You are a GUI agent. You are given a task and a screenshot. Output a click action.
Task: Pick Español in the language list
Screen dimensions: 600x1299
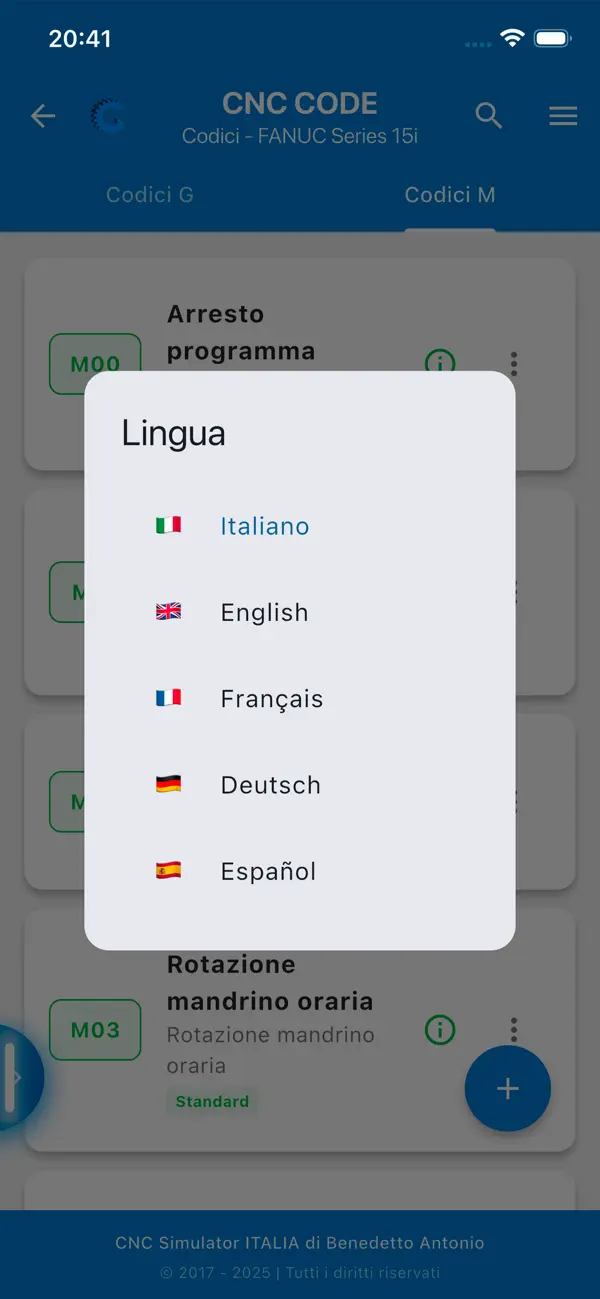[x=267, y=871]
